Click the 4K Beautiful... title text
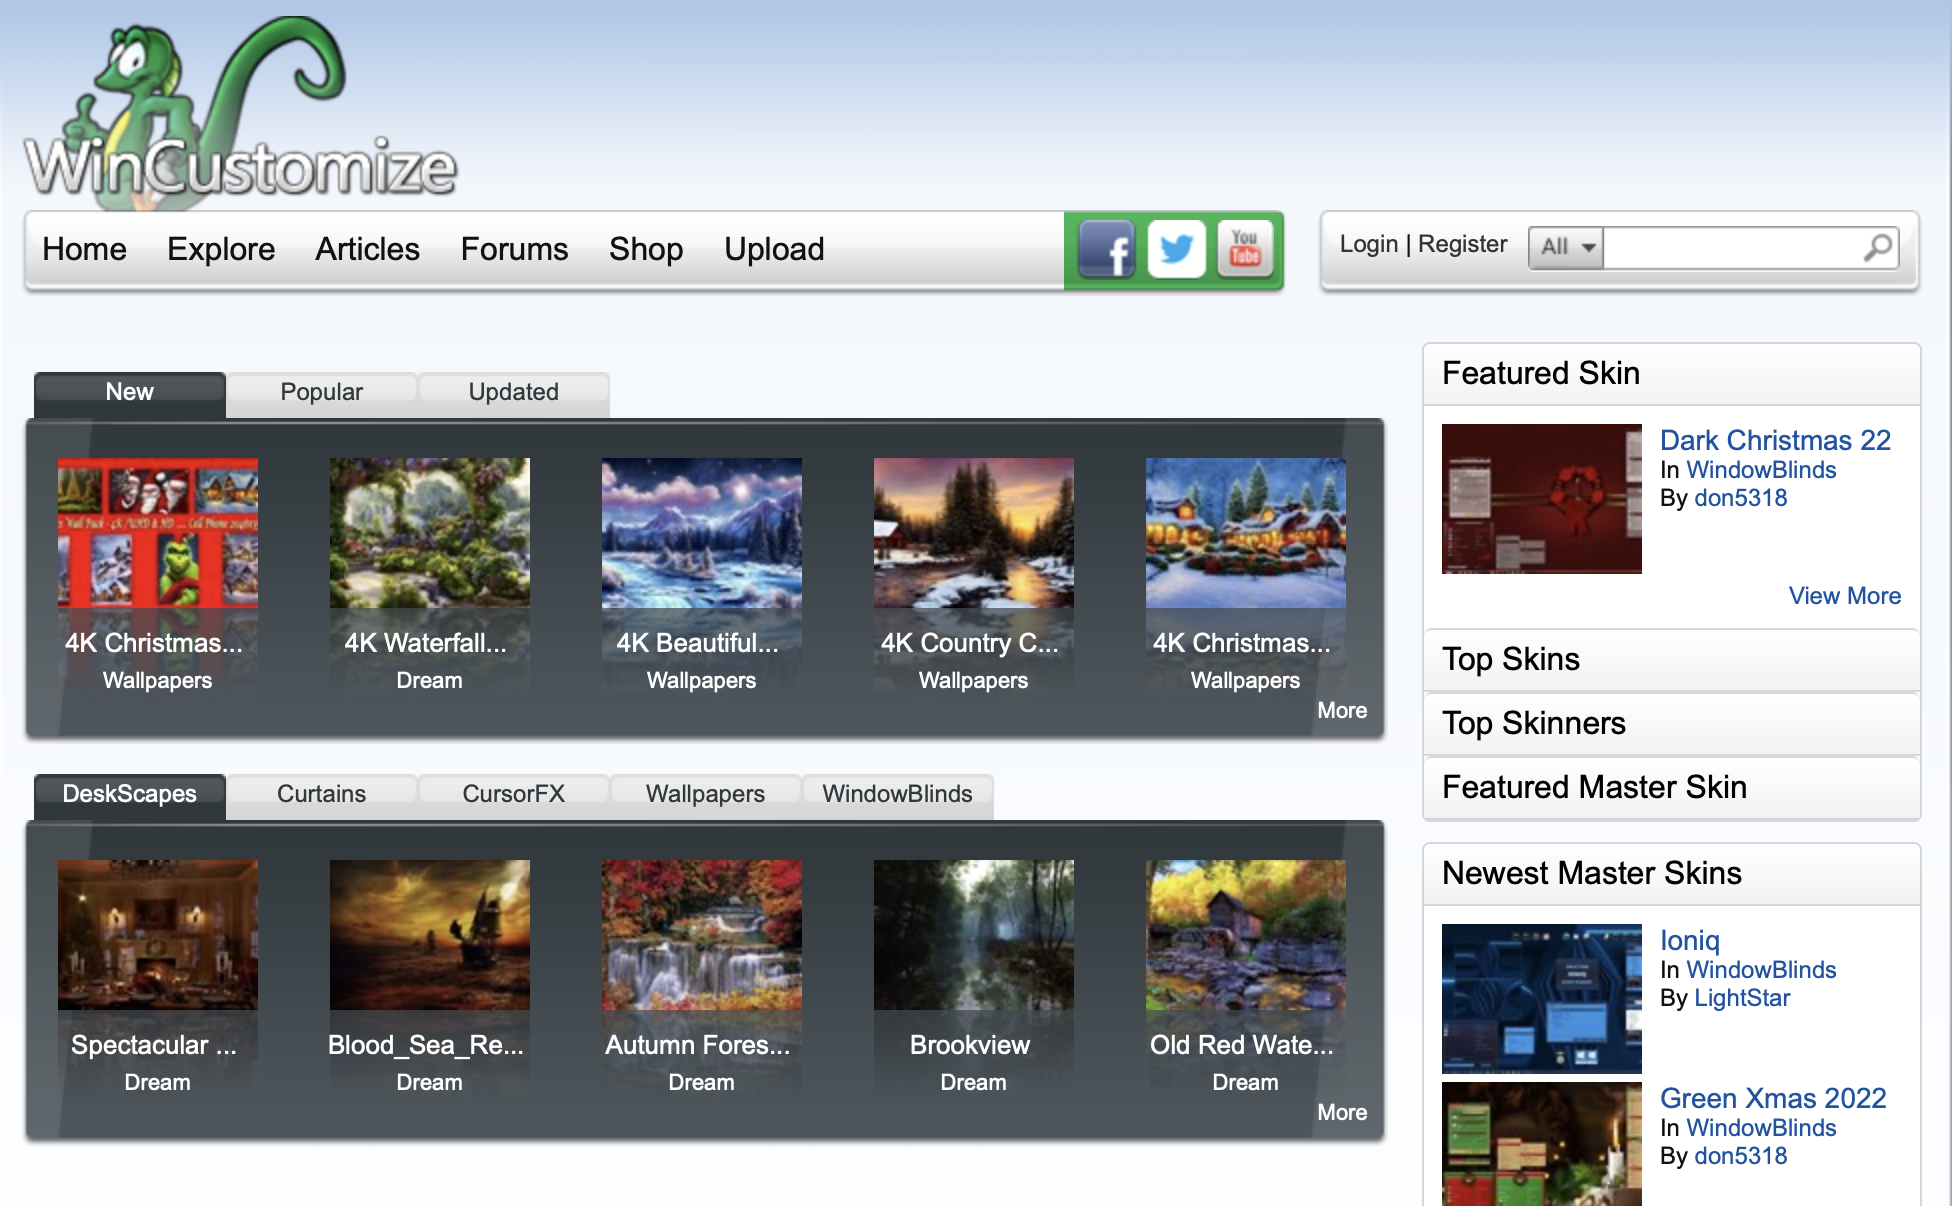 (698, 643)
